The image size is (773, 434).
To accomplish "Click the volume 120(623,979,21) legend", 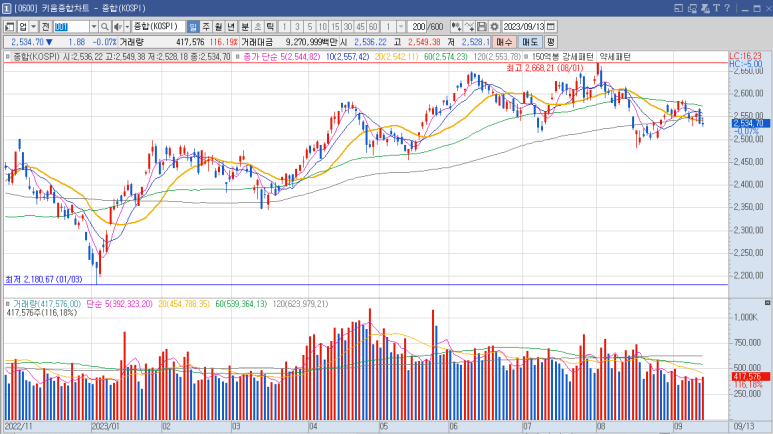I will tap(300, 304).
